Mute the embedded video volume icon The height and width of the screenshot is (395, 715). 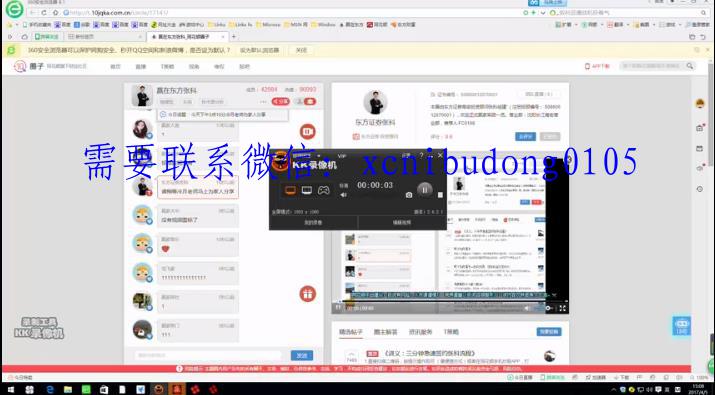coord(528,308)
